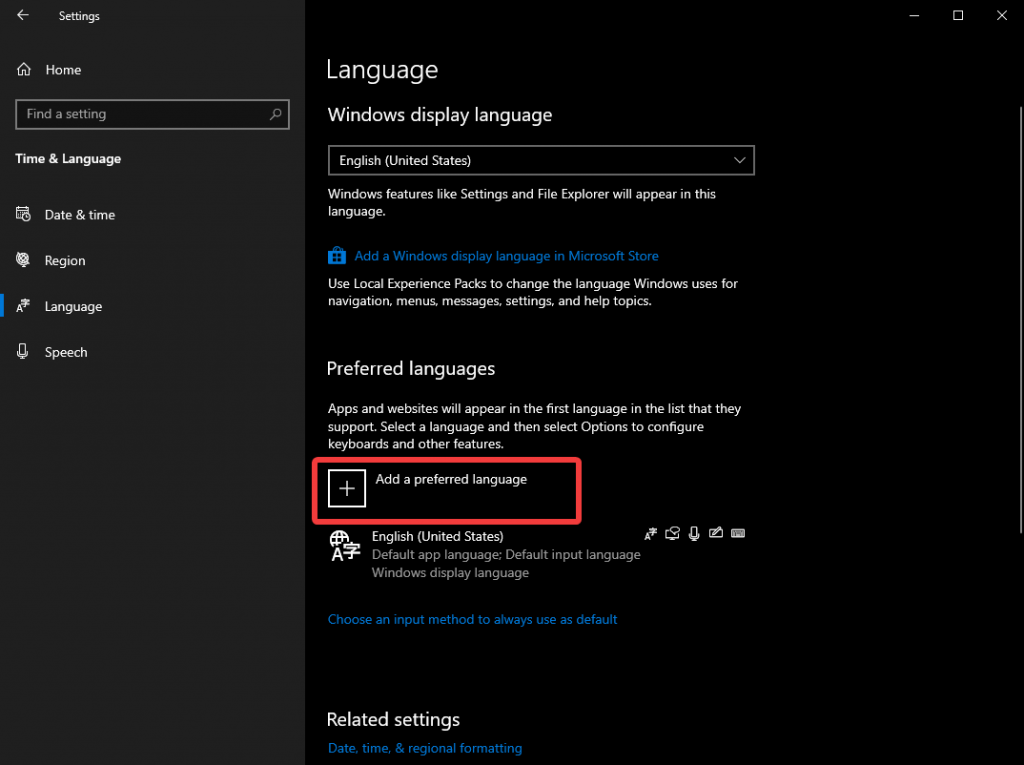
Task: Open the Windows display language dropdown
Action: coord(541,160)
